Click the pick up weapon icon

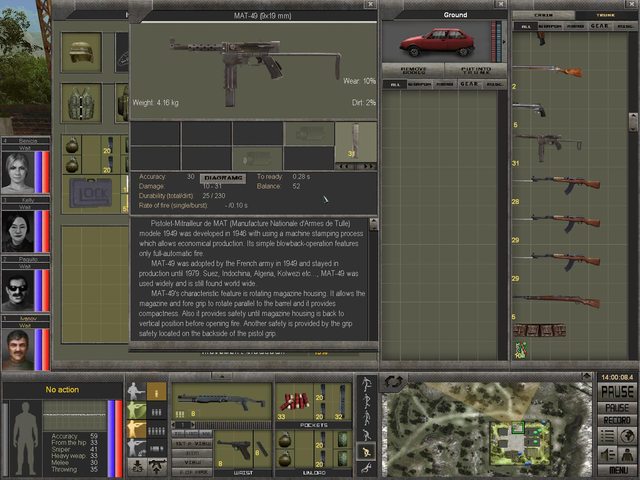click(157, 466)
